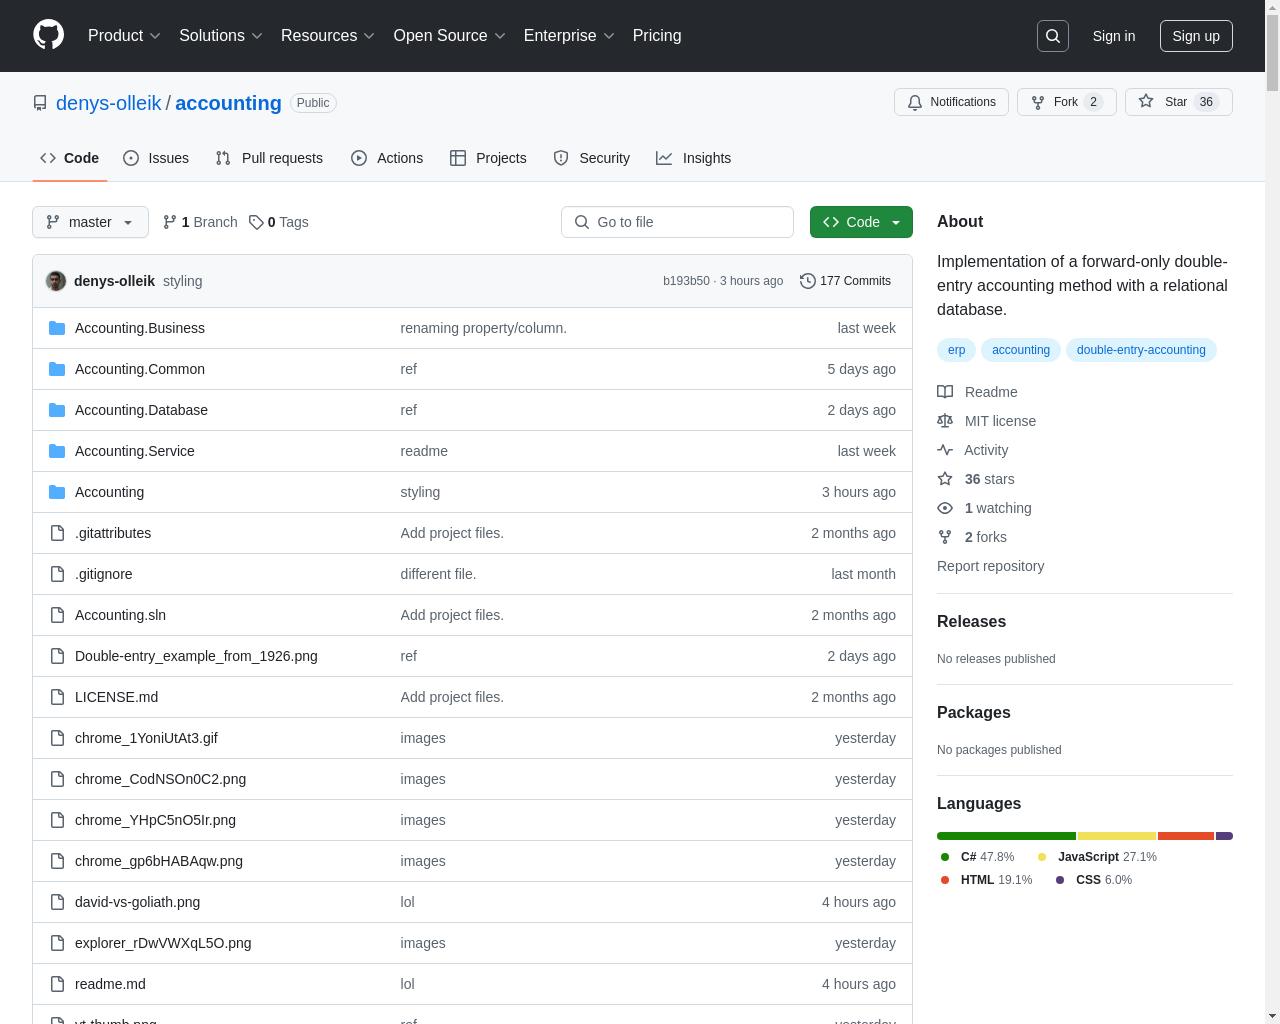Click the history clock icon near 177 Commits

808,281
